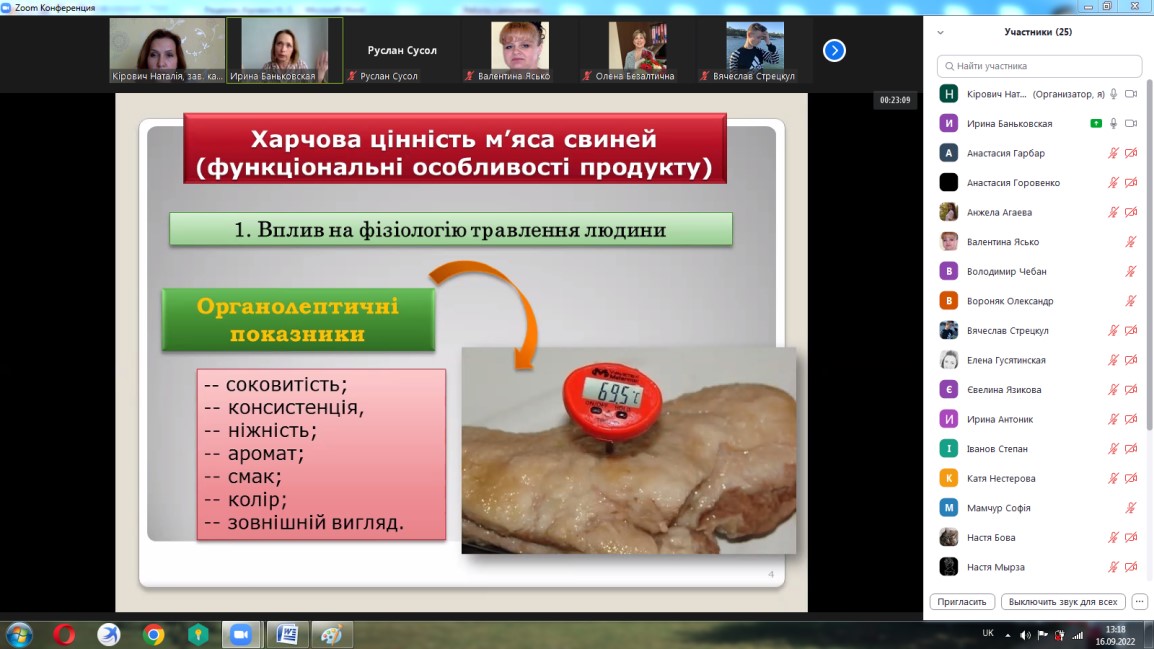
Task: Click Выключить звук для всех button
Action: click(x=1063, y=602)
